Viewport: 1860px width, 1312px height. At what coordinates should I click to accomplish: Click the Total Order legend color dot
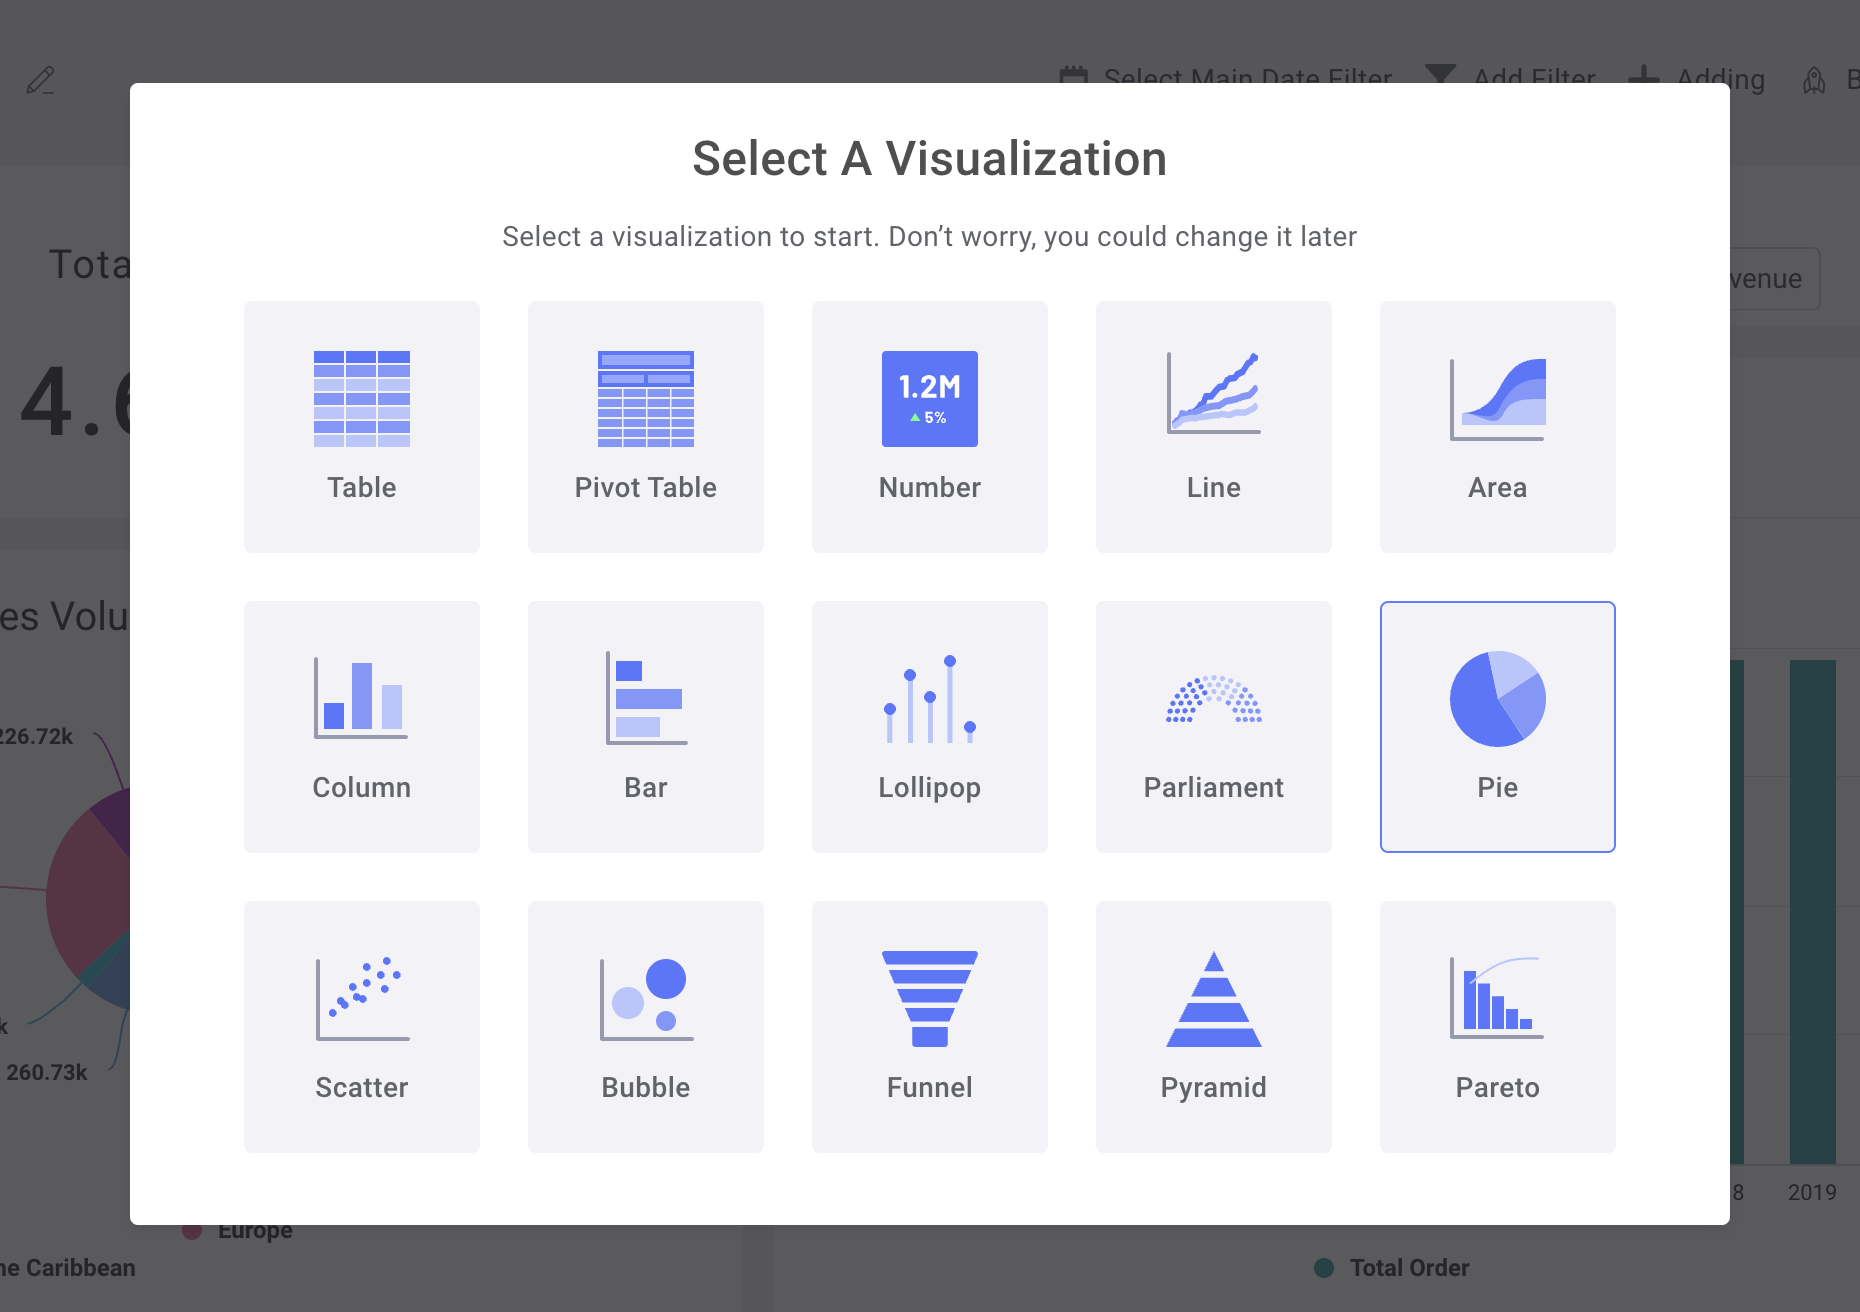[x=1324, y=1266]
